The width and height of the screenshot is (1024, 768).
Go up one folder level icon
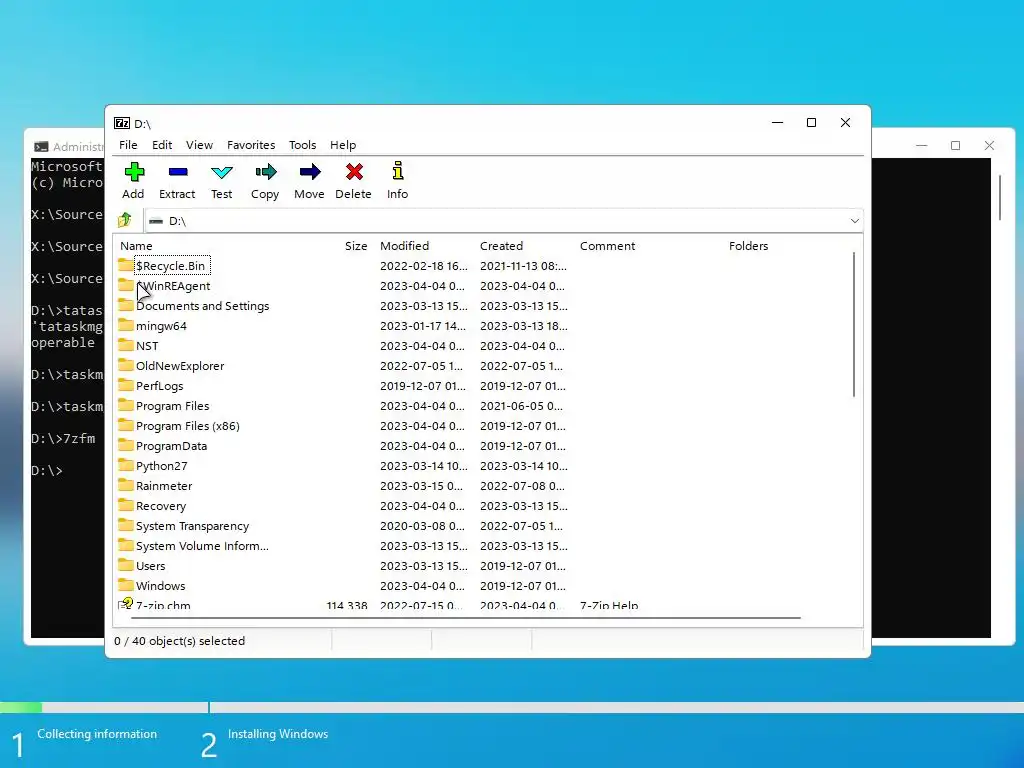pos(125,220)
